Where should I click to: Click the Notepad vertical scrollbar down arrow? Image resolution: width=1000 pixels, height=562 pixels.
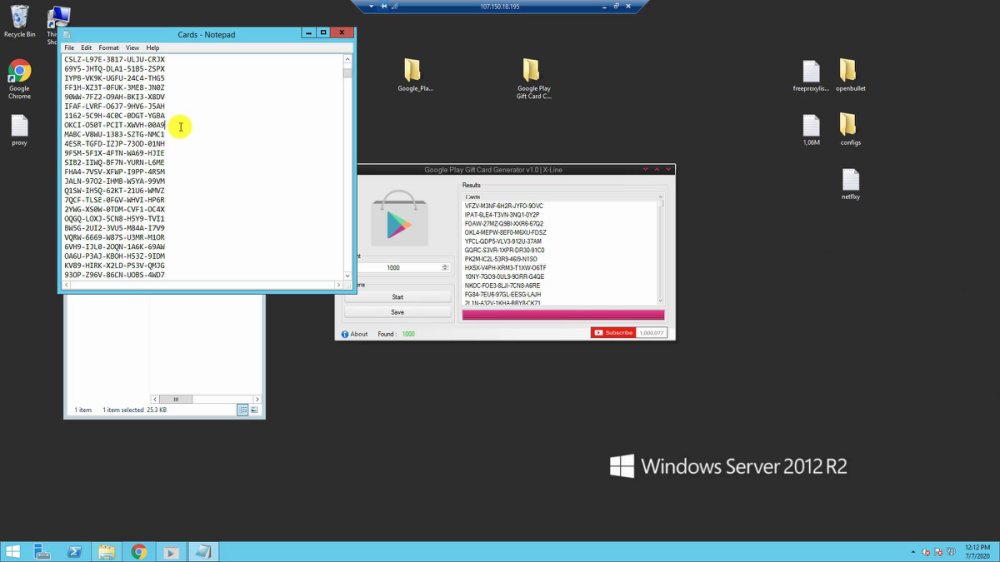click(348, 276)
